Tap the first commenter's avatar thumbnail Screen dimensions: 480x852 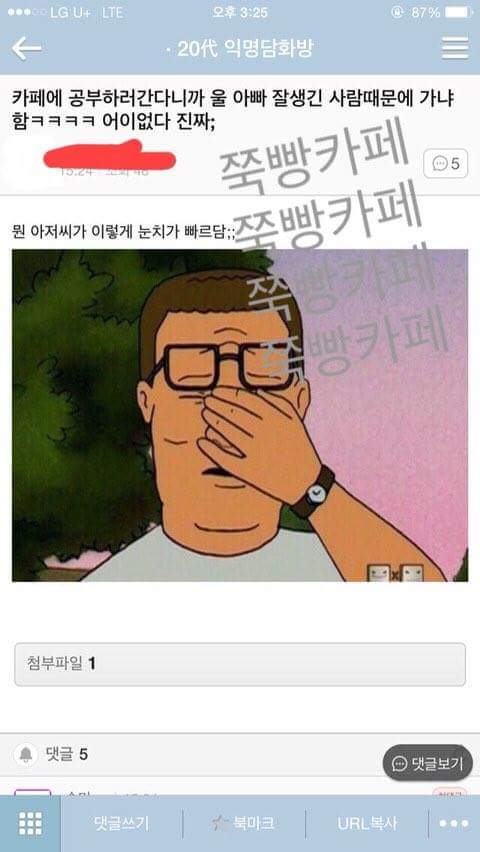point(33,793)
